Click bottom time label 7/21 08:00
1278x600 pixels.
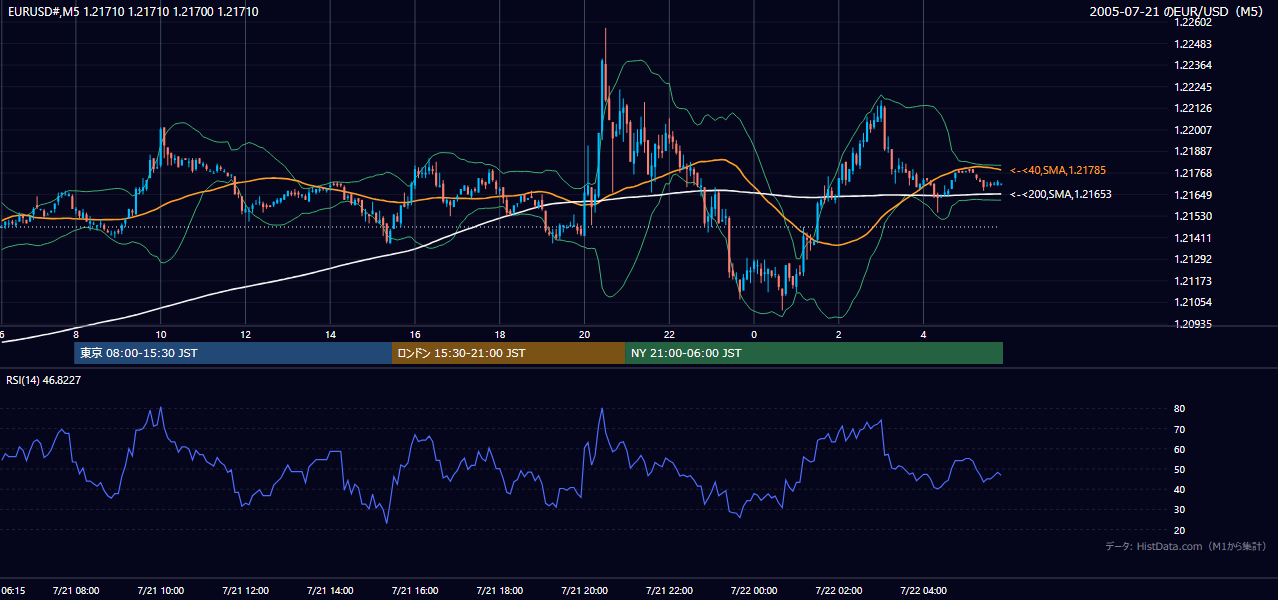[x=76, y=590]
